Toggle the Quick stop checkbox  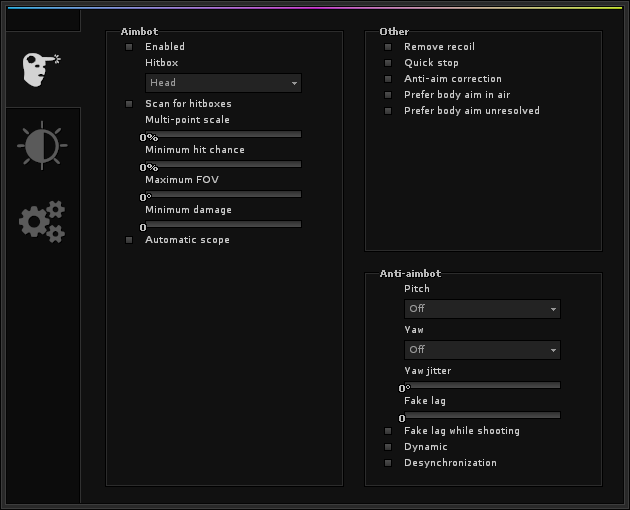click(388, 63)
